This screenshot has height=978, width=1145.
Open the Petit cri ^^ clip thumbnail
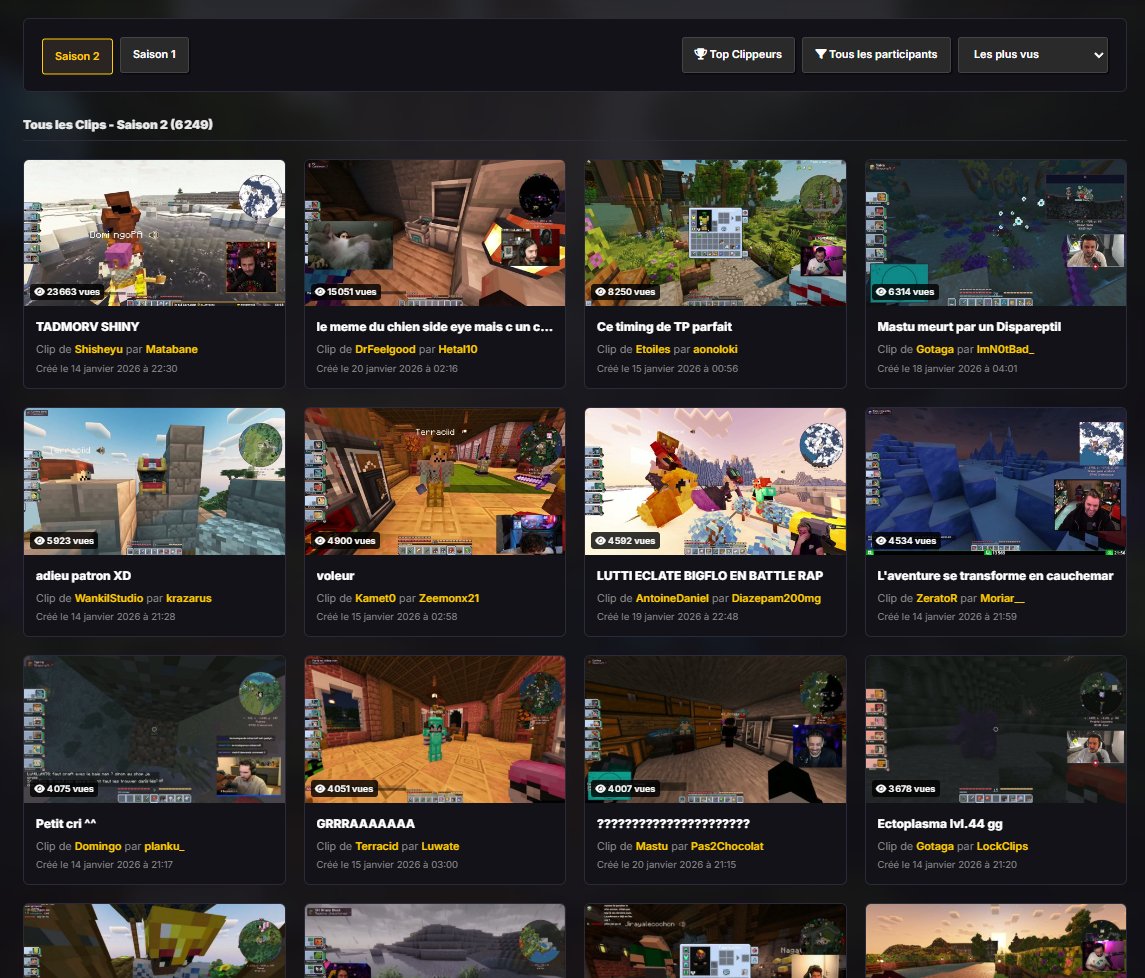tap(154, 730)
